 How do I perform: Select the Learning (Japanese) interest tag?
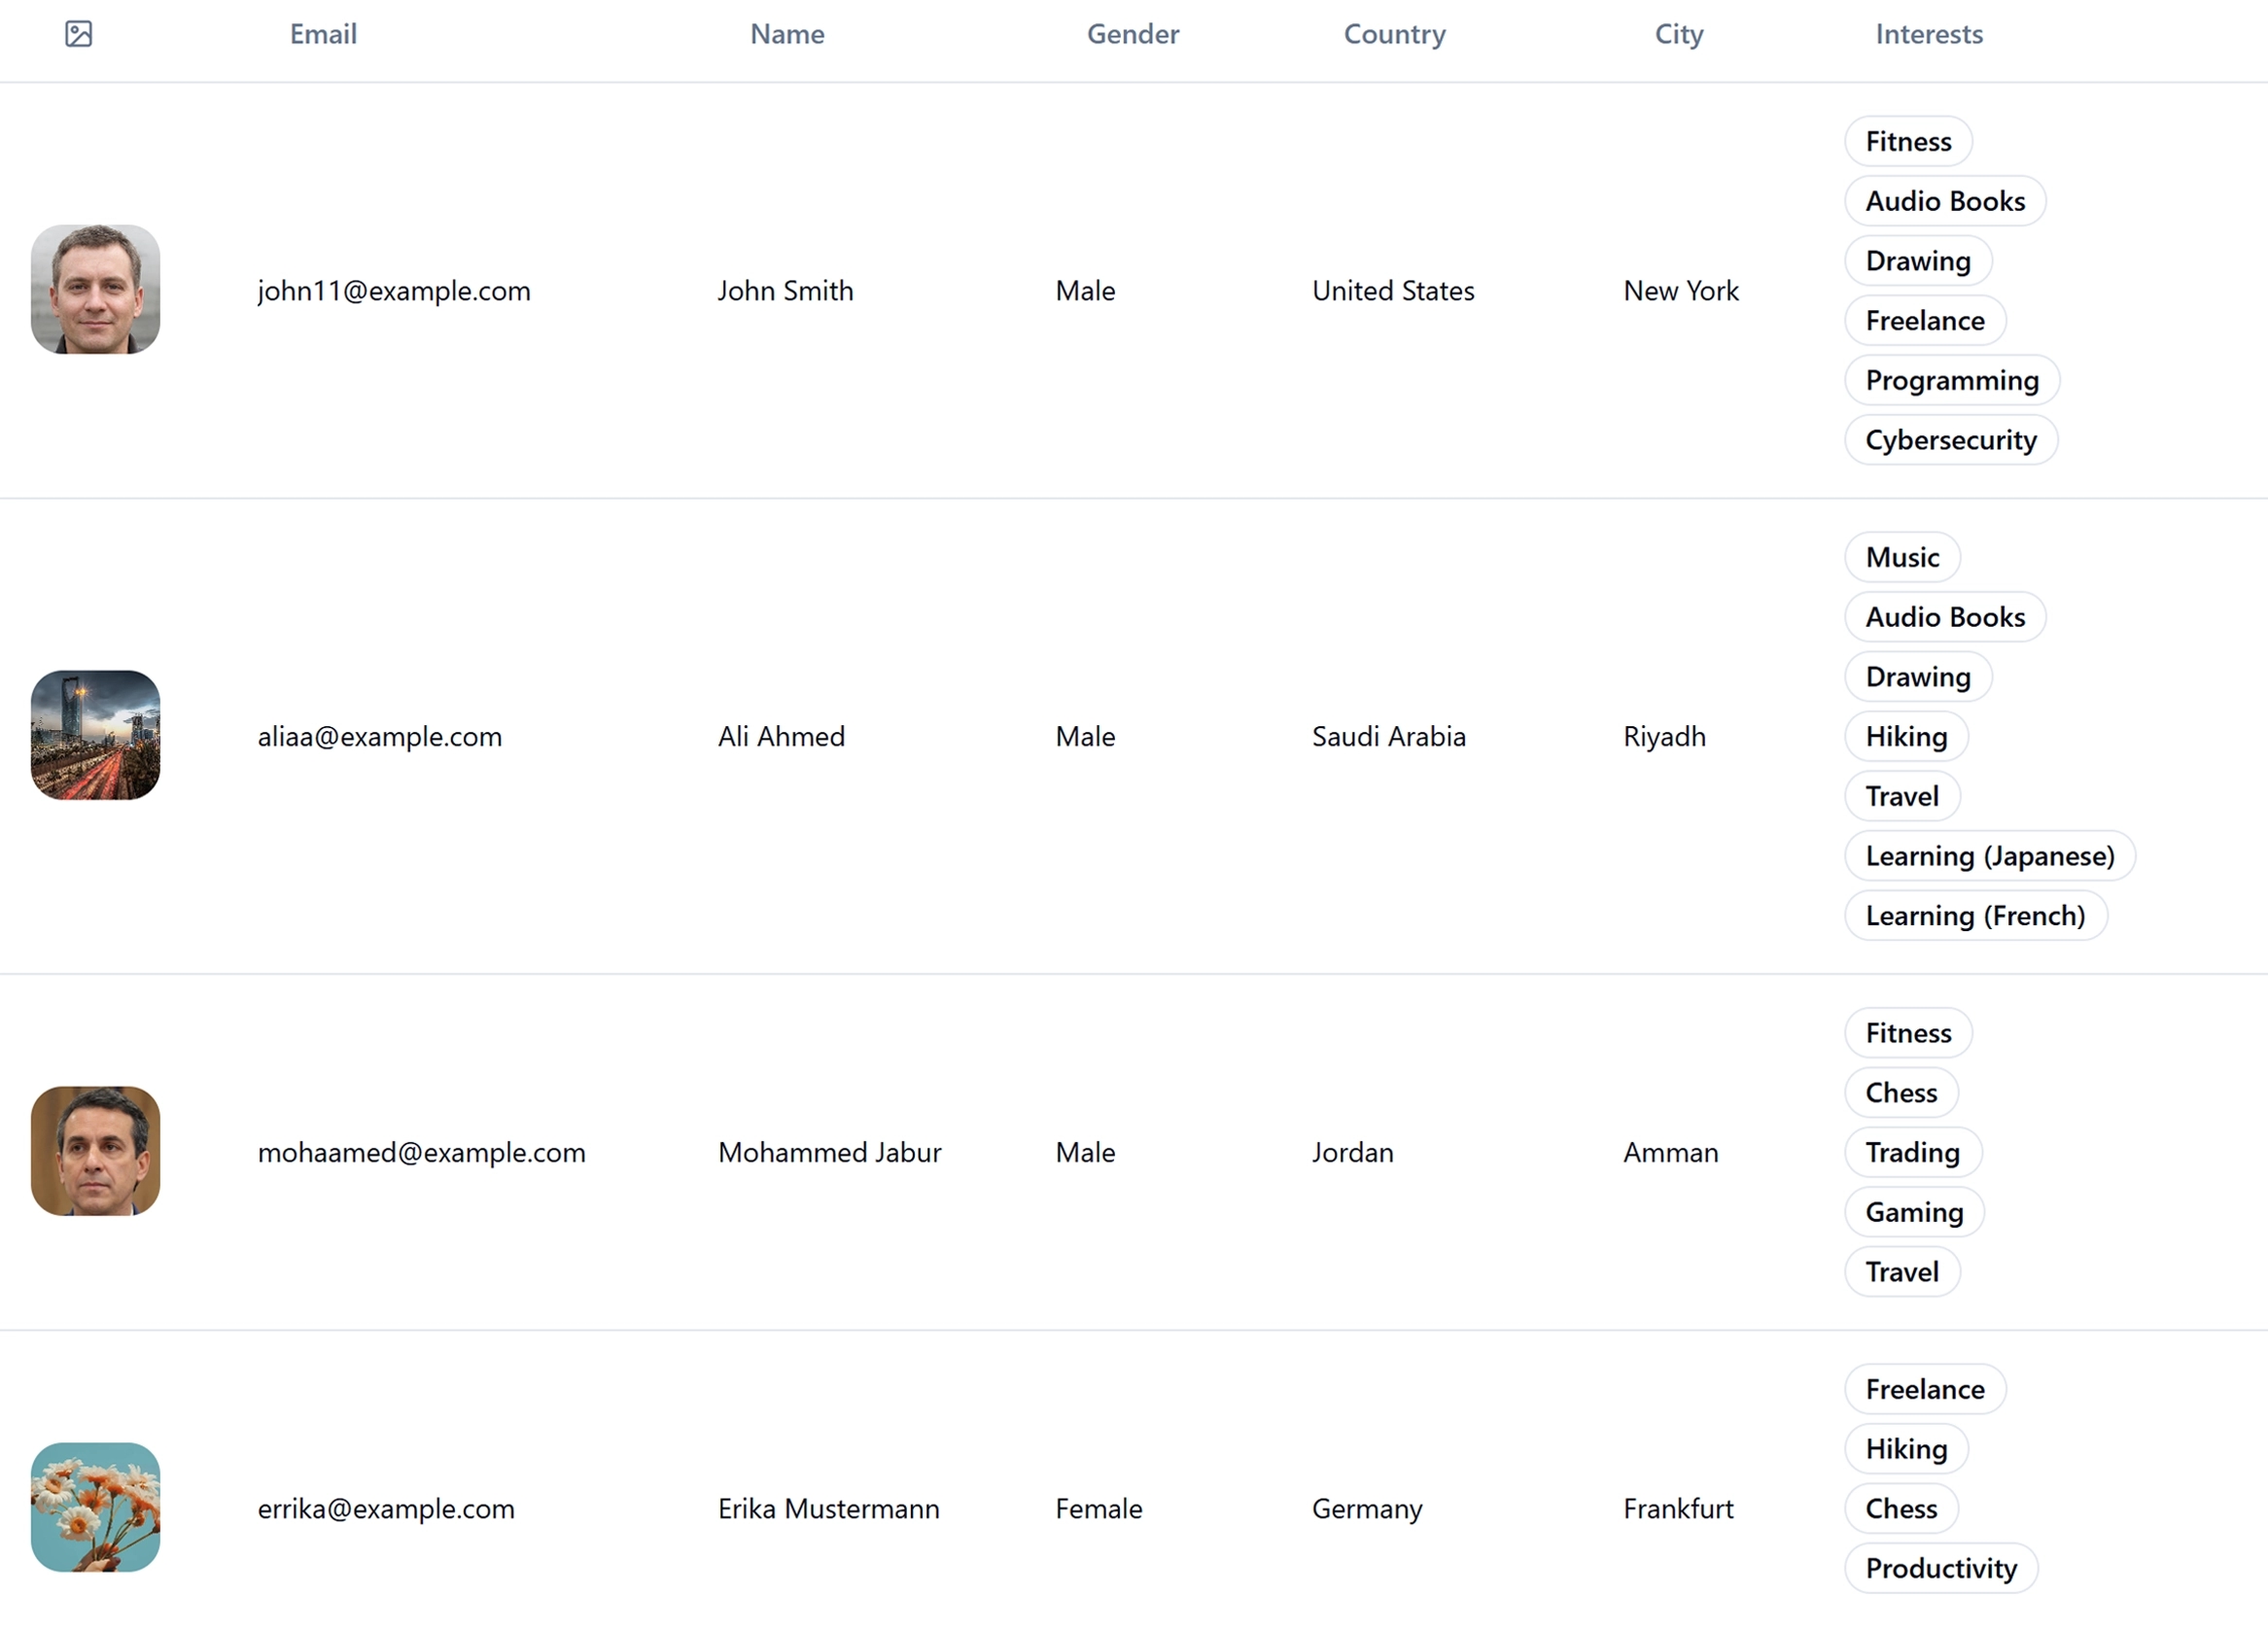(x=1990, y=855)
